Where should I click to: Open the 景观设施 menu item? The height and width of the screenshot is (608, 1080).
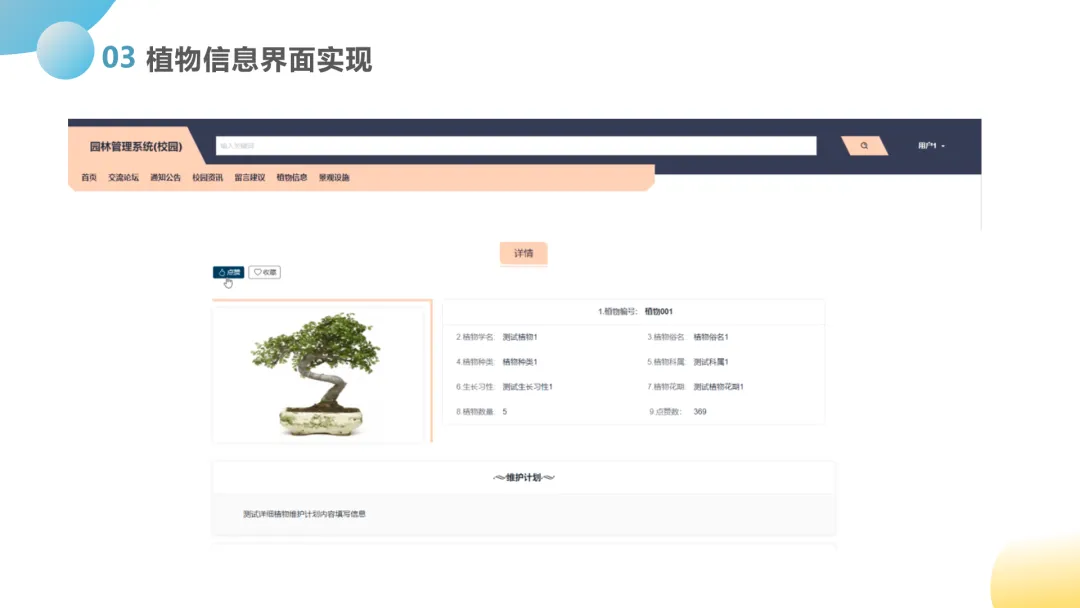(334, 177)
